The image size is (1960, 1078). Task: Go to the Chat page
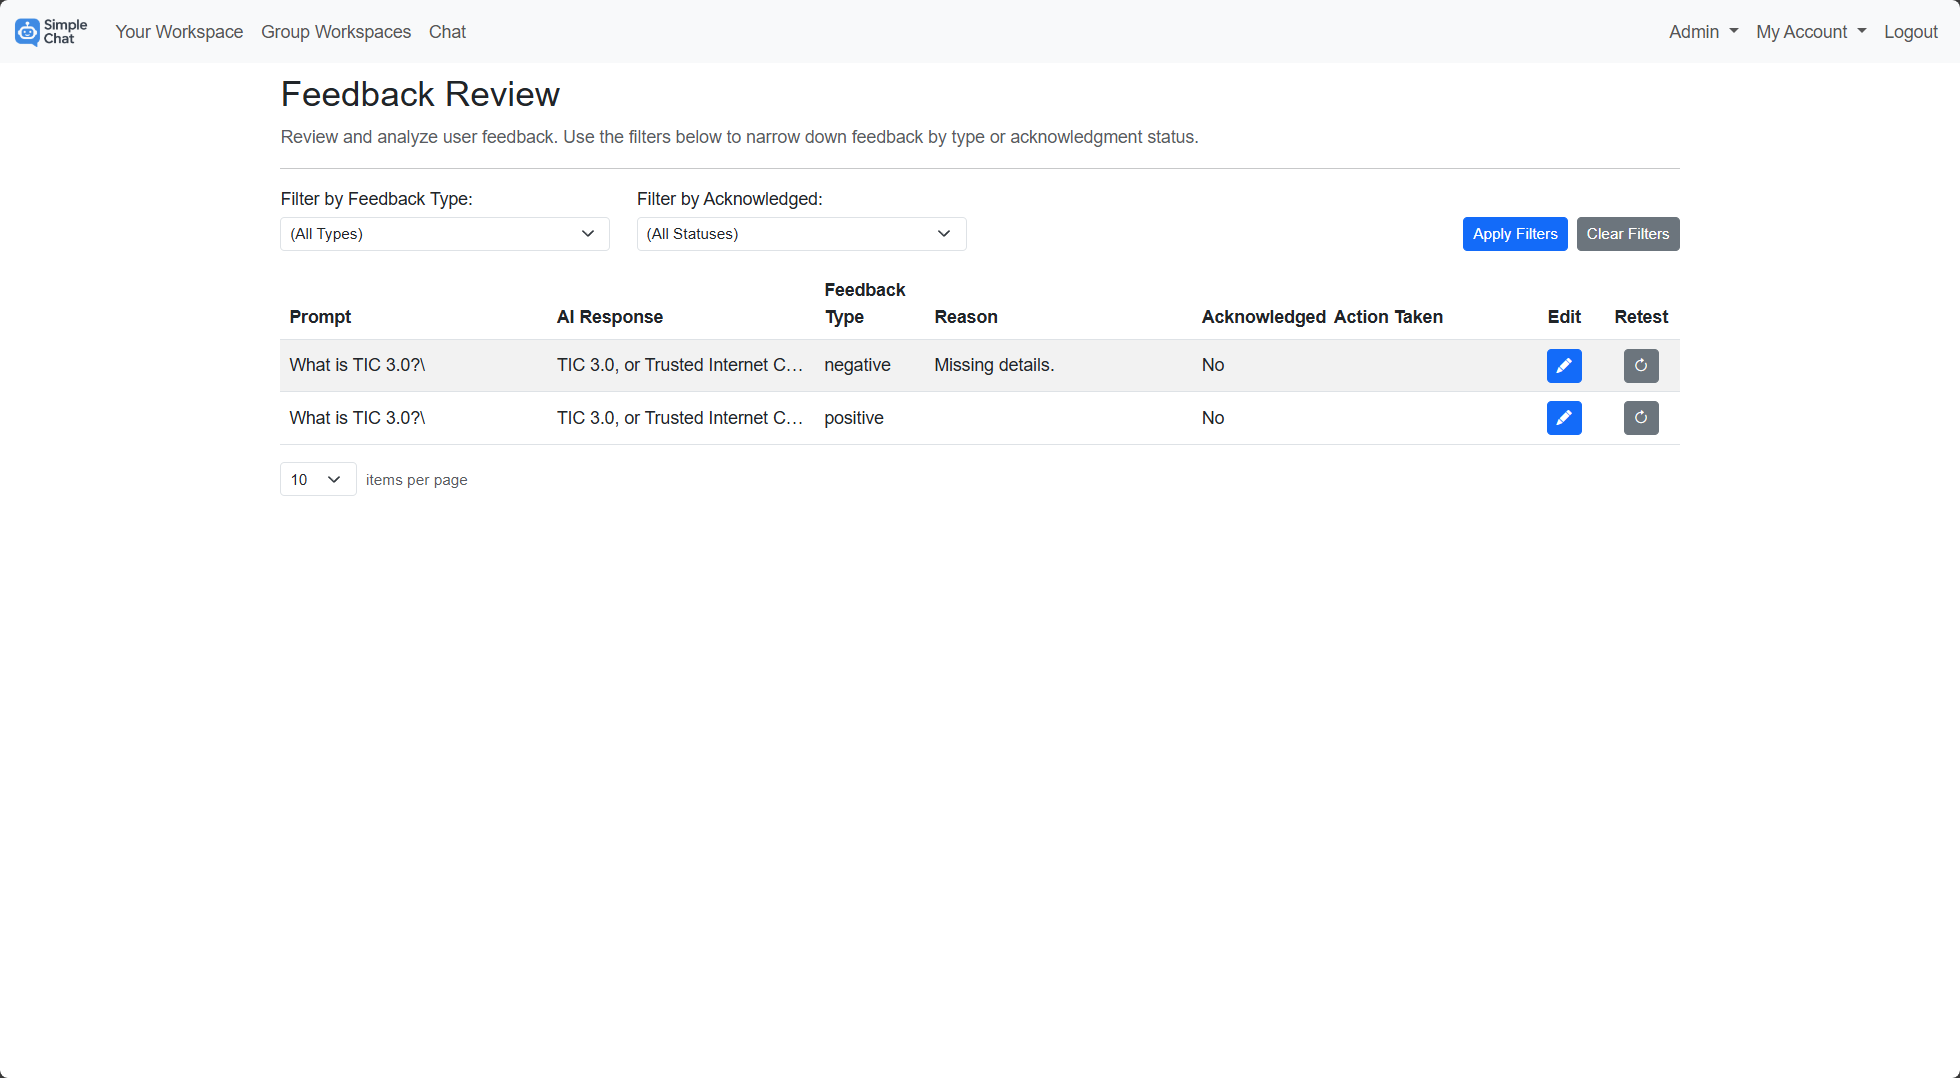click(x=446, y=31)
